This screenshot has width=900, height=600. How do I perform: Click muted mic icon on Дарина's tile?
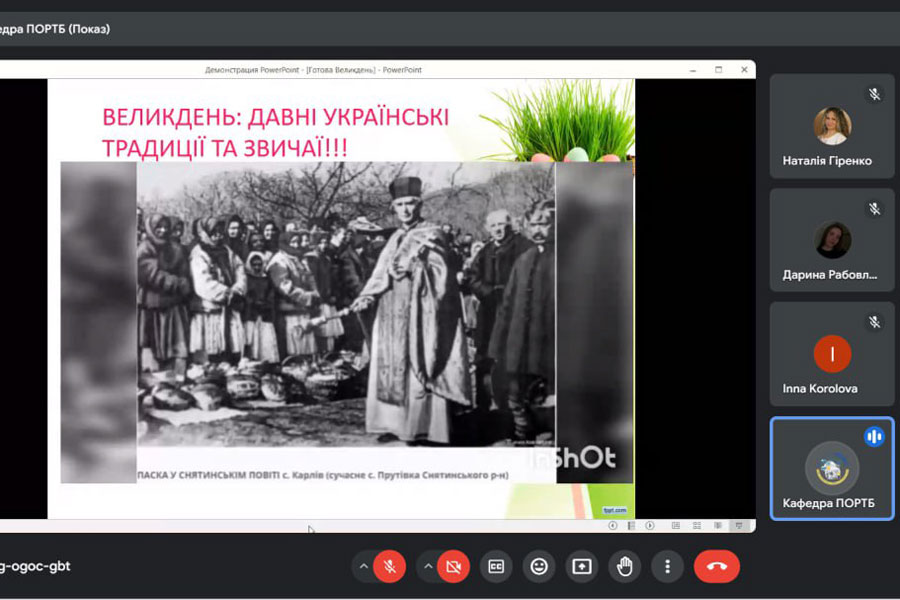tap(874, 208)
